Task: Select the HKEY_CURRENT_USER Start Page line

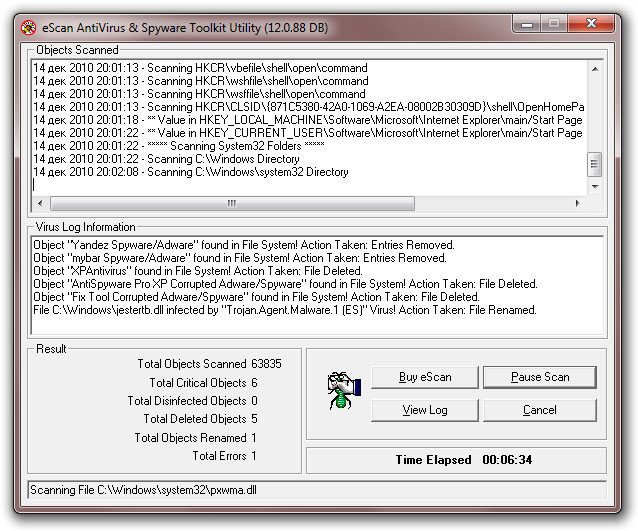Action: (308, 133)
